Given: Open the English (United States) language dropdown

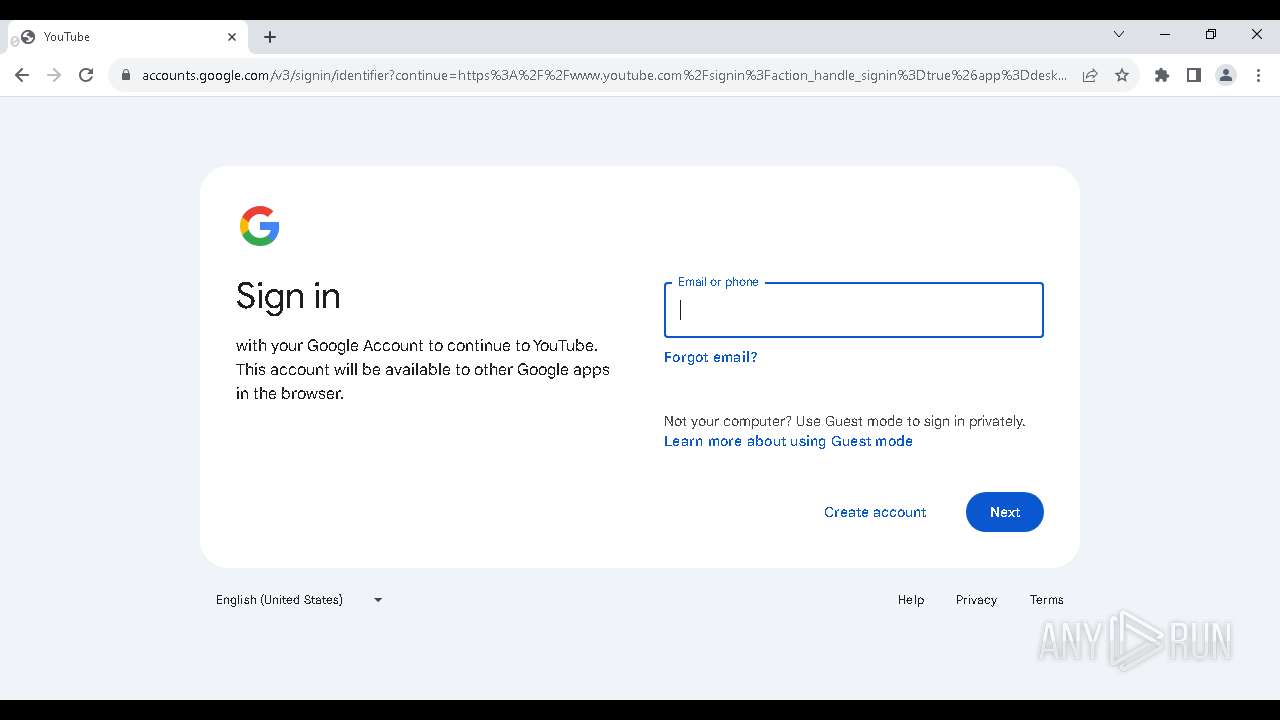Looking at the screenshot, I should pos(299,600).
